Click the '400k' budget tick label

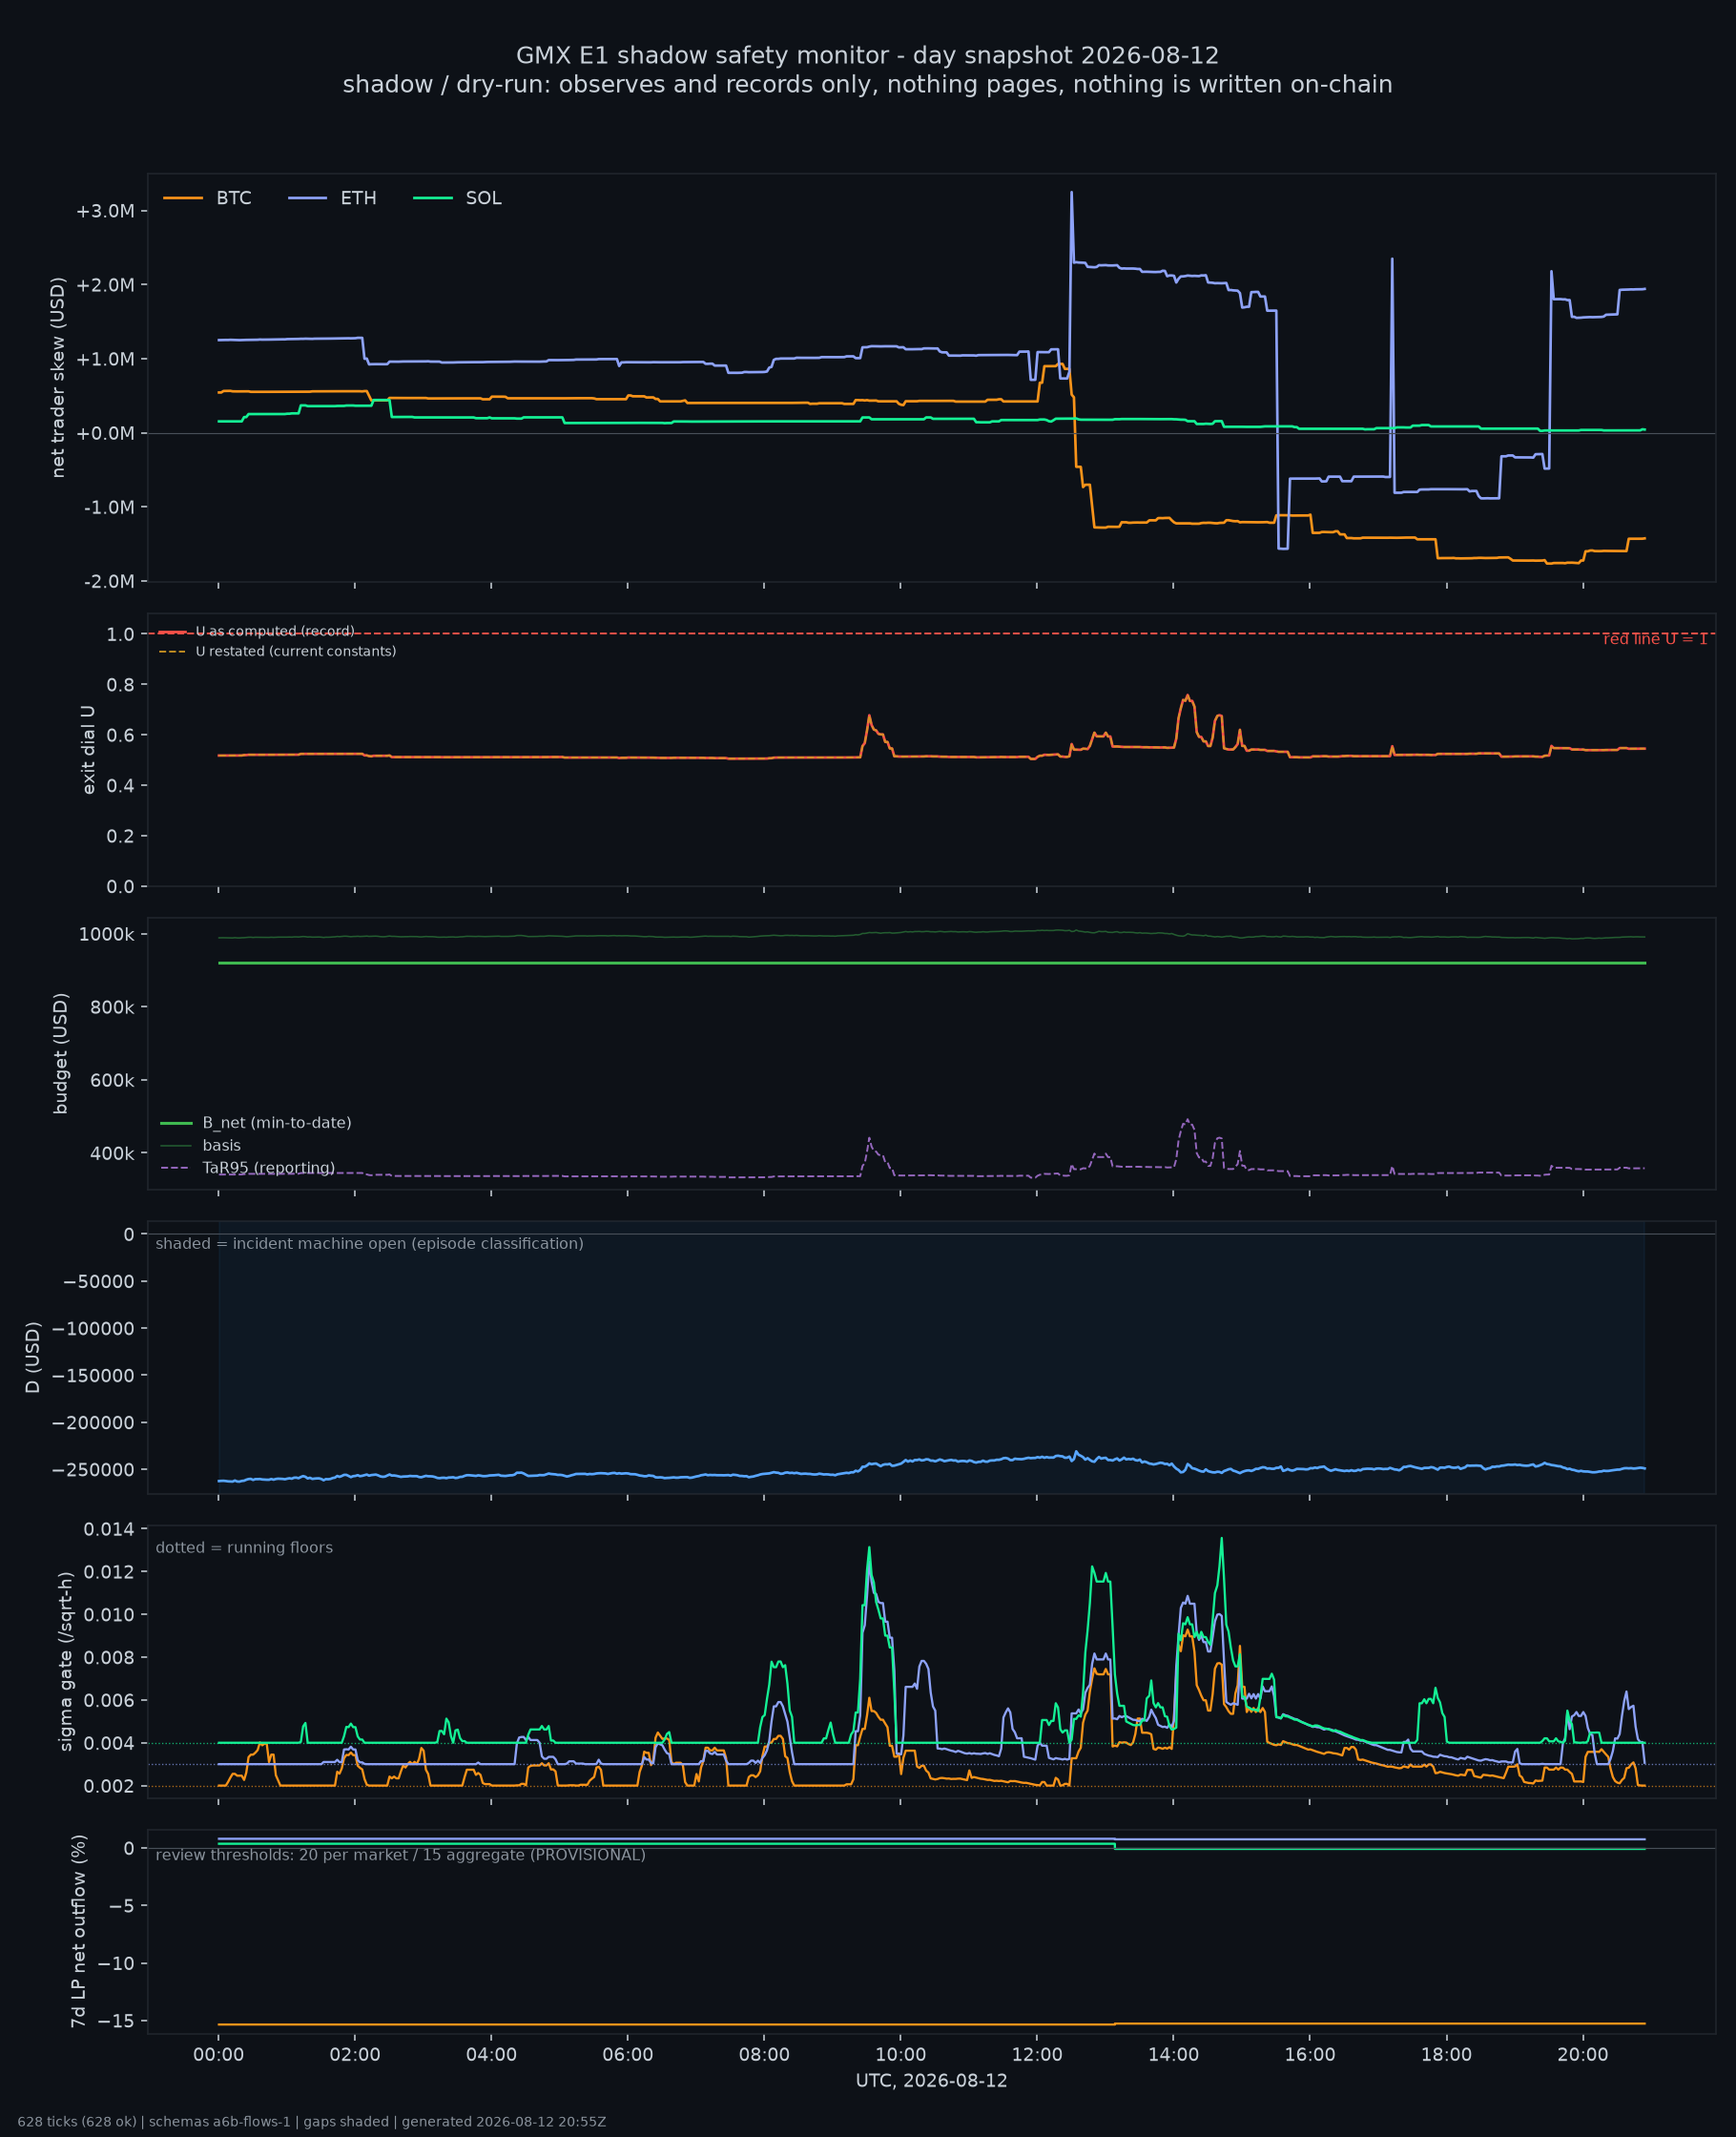pos(112,1153)
